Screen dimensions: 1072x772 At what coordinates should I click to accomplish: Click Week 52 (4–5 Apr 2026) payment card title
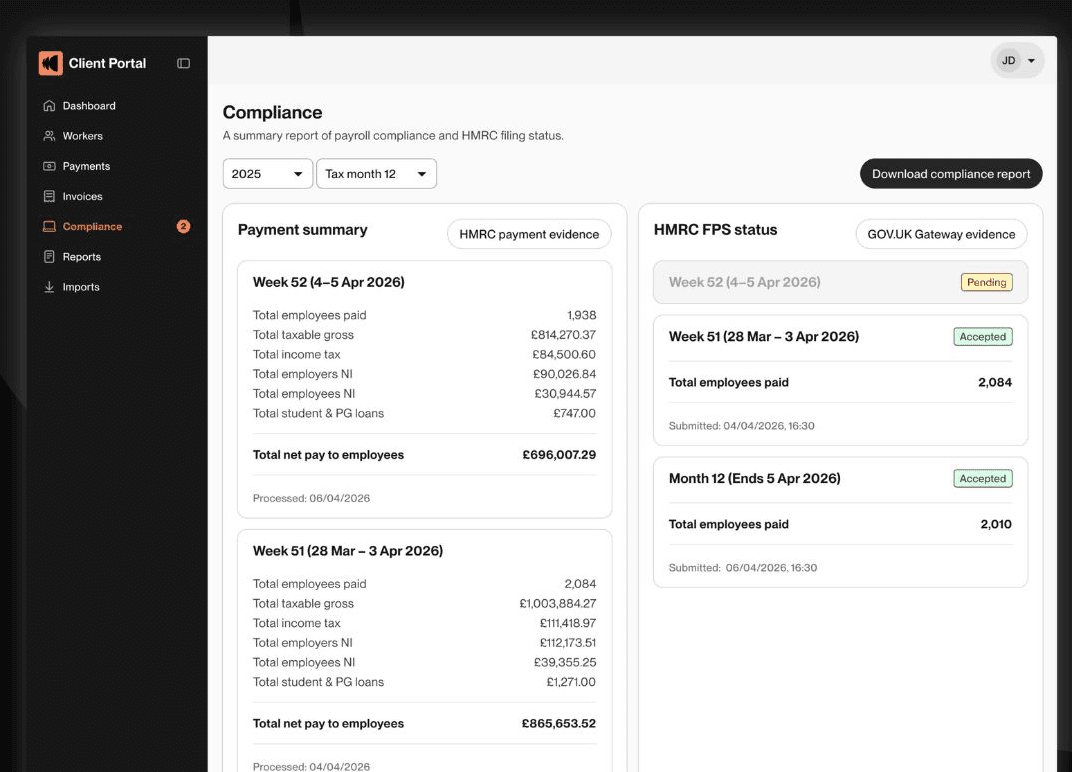[x=329, y=282]
